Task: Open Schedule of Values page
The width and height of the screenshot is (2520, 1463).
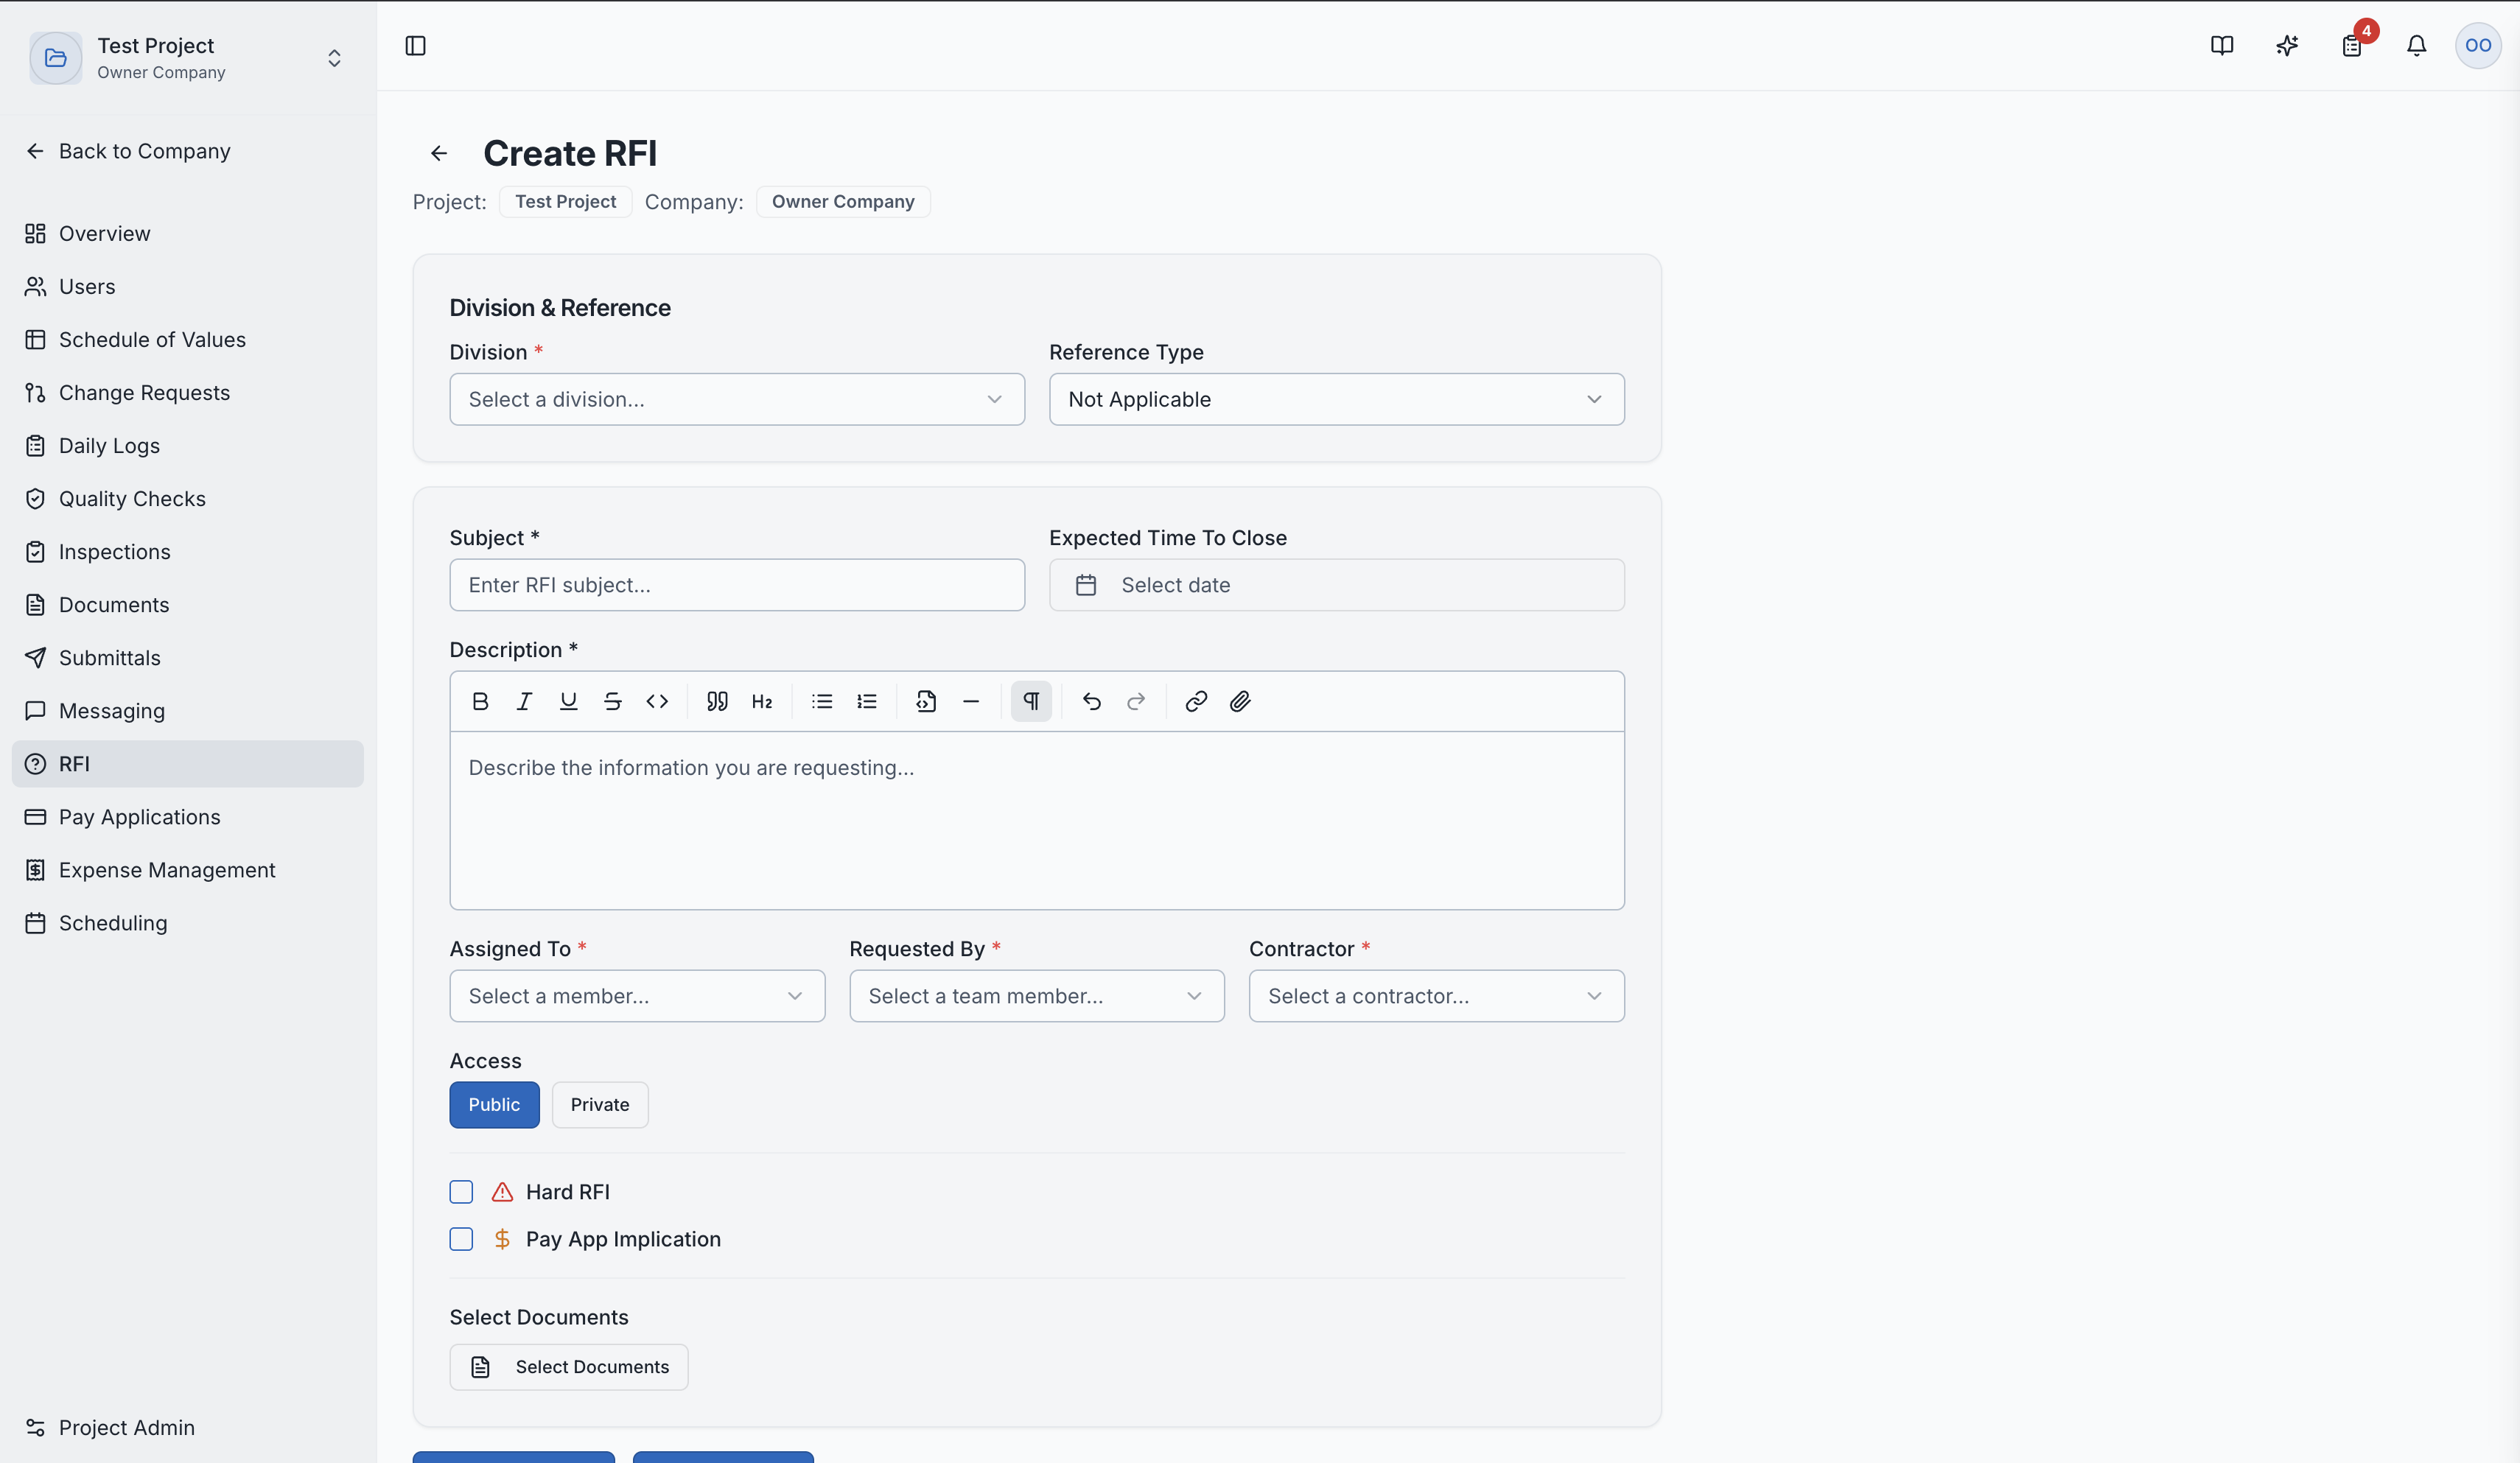Action: tap(188, 340)
